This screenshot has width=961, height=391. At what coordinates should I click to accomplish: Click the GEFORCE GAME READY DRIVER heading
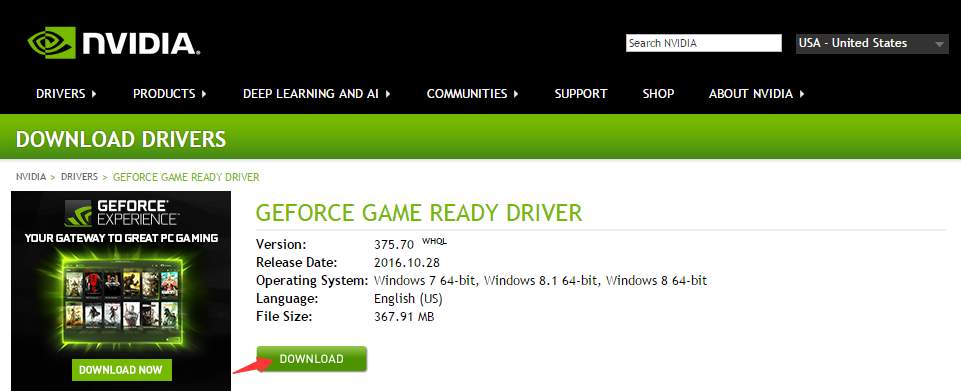[419, 213]
